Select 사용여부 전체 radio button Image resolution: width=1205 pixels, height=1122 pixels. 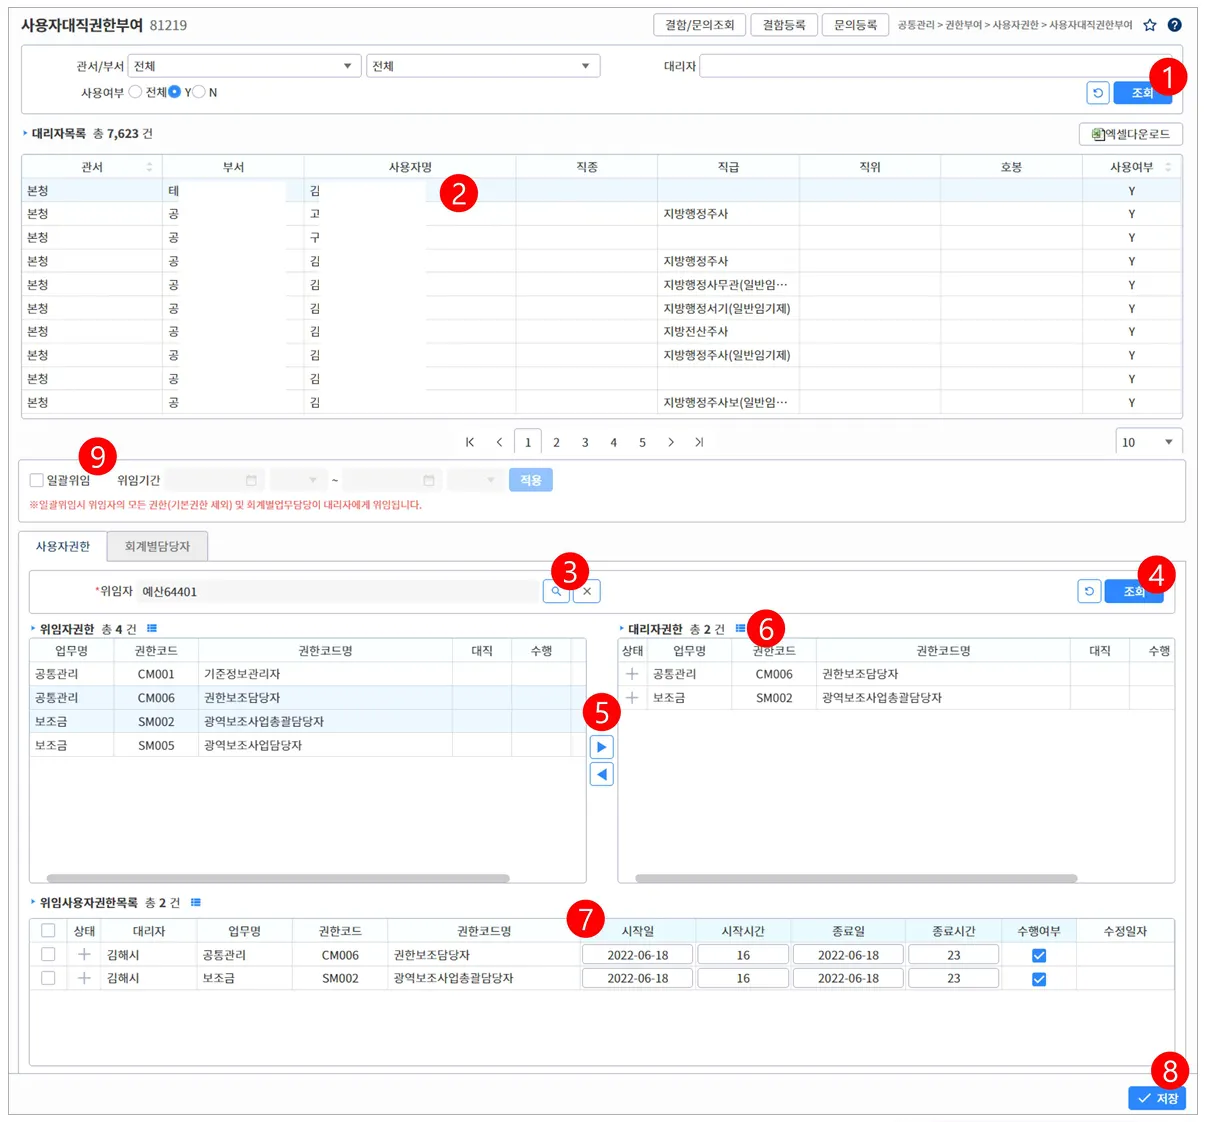pyautogui.click(x=135, y=92)
